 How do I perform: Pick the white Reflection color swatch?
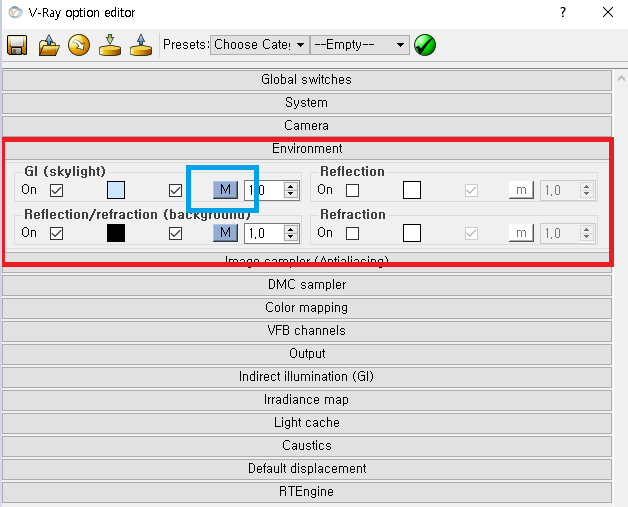coord(412,190)
